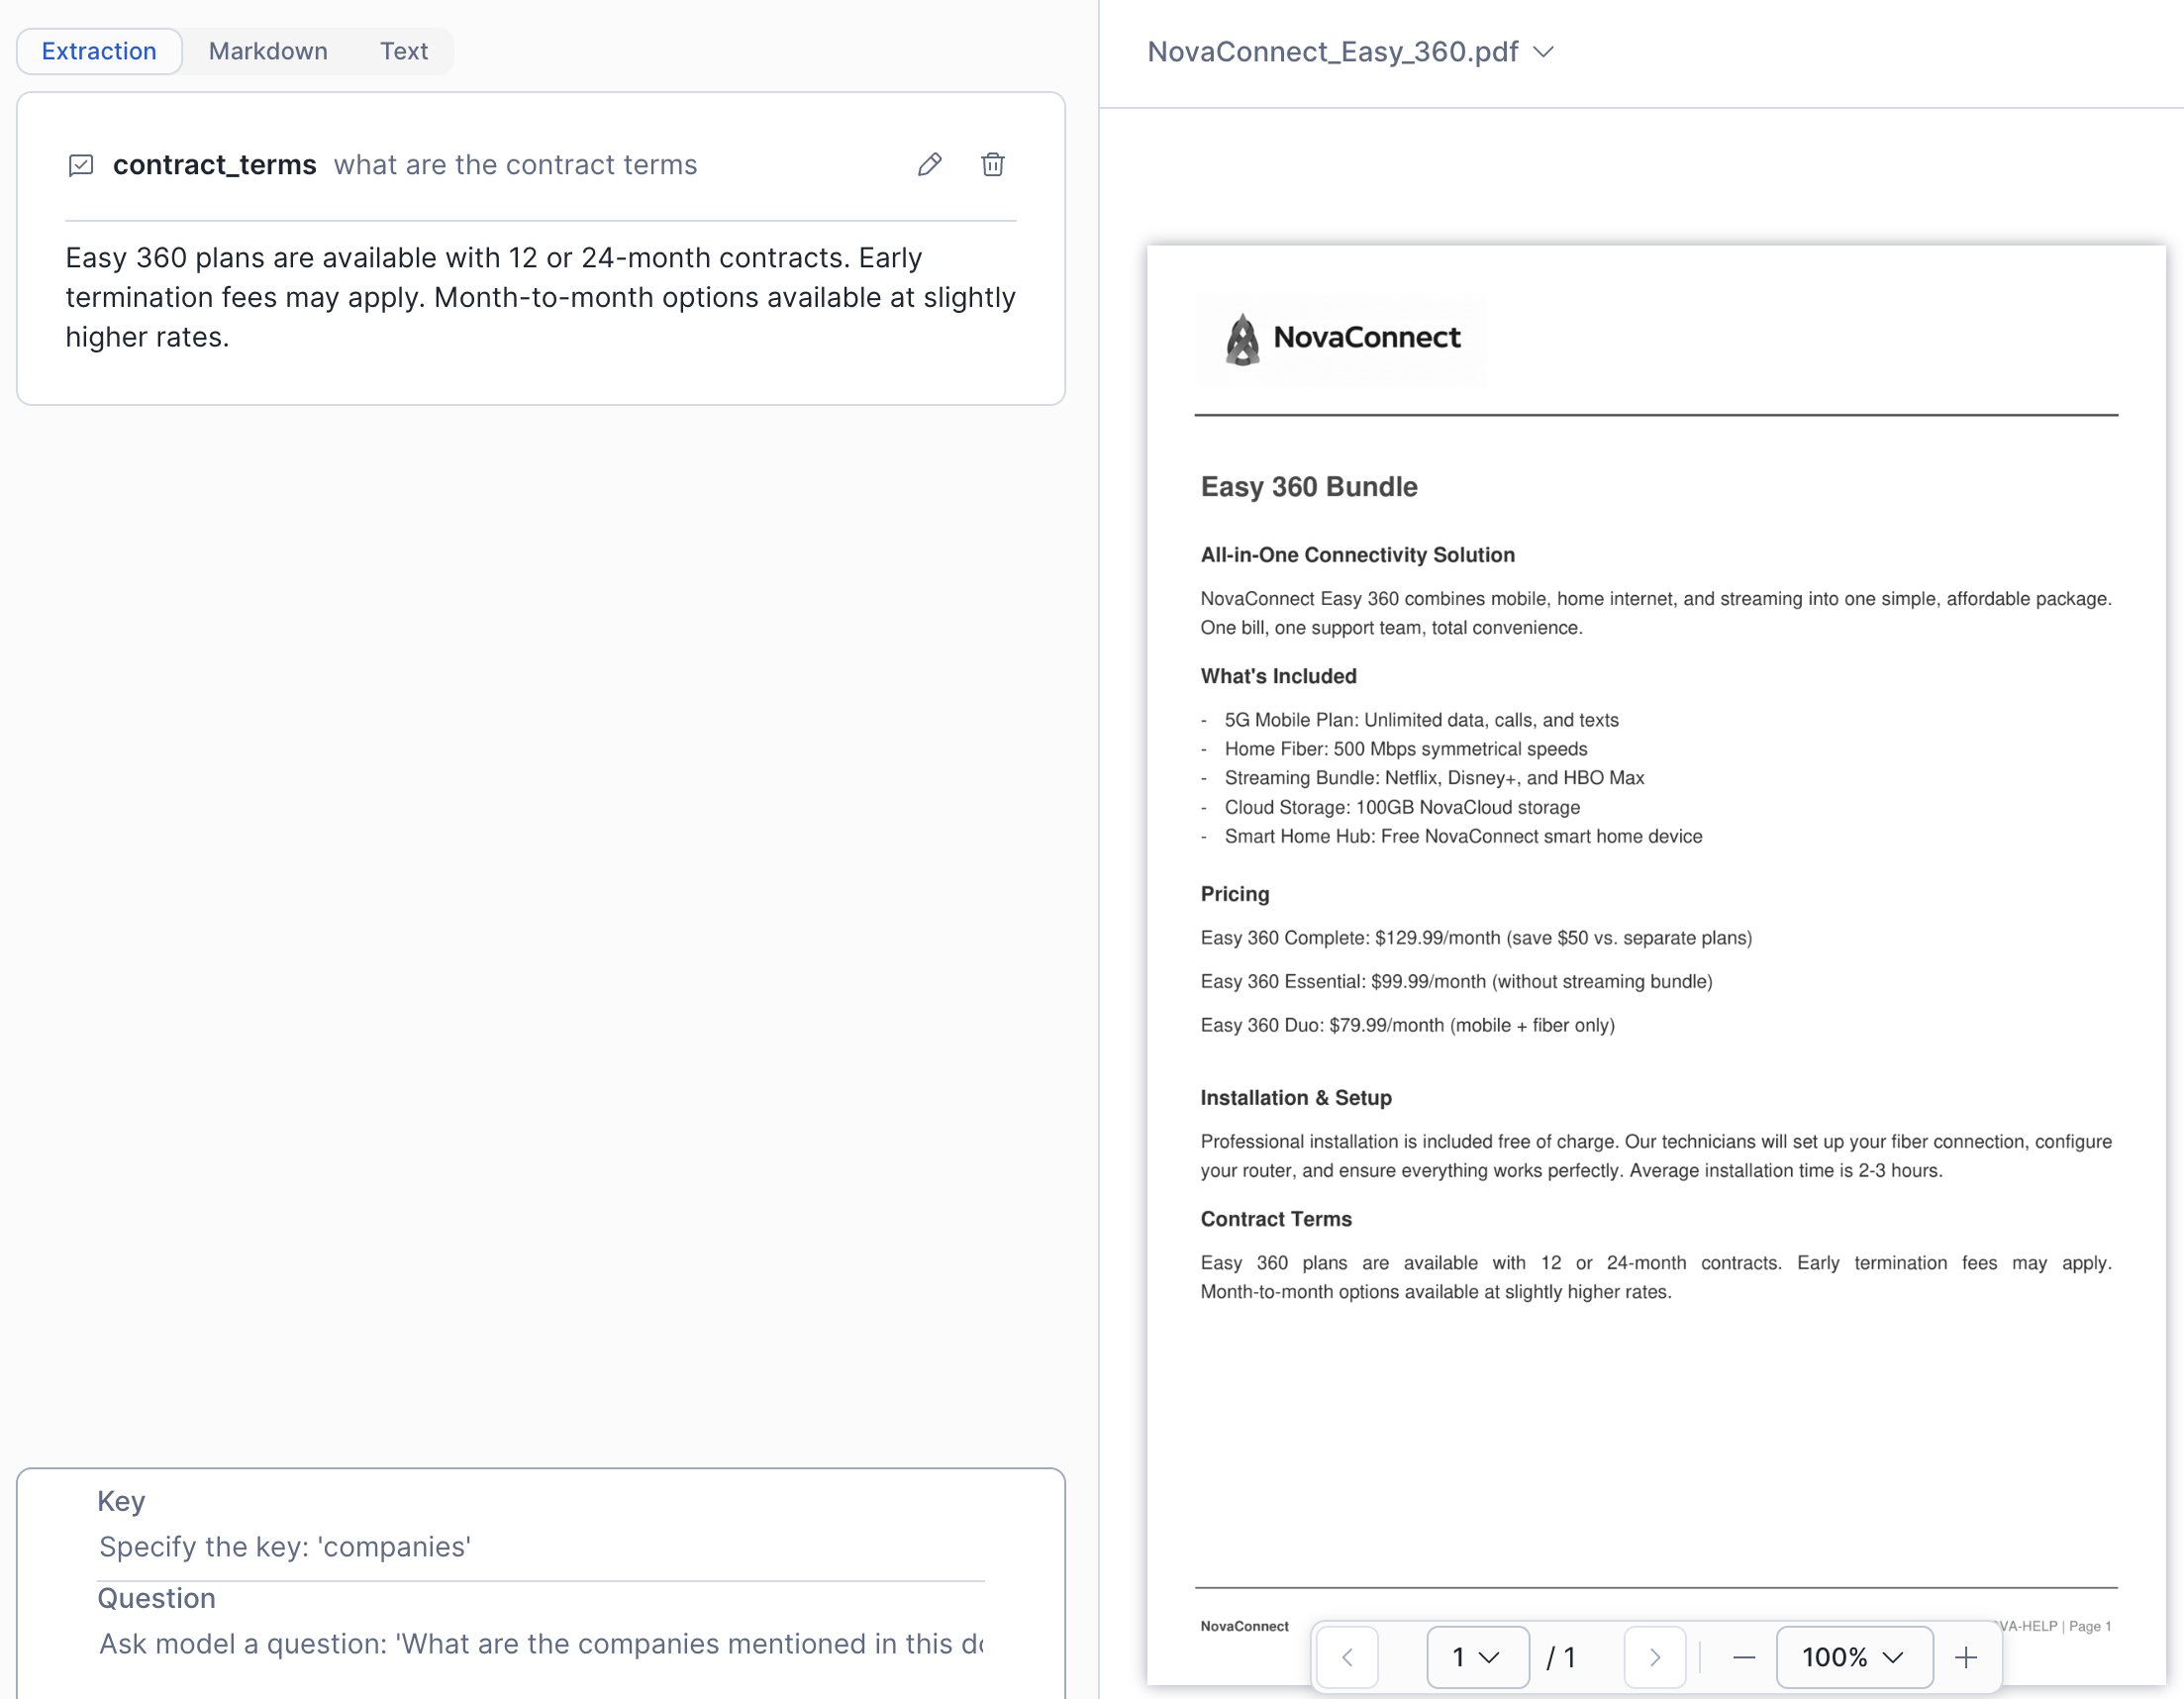This screenshot has width=2184, height=1699.
Task: Click the contract_terms key label
Action: 214,165
